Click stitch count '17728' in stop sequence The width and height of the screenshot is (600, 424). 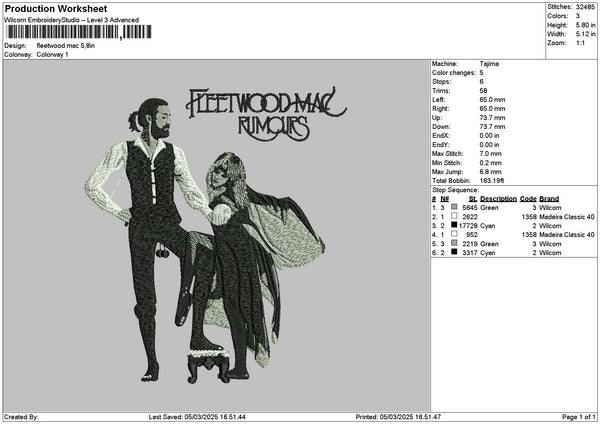tap(468, 226)
